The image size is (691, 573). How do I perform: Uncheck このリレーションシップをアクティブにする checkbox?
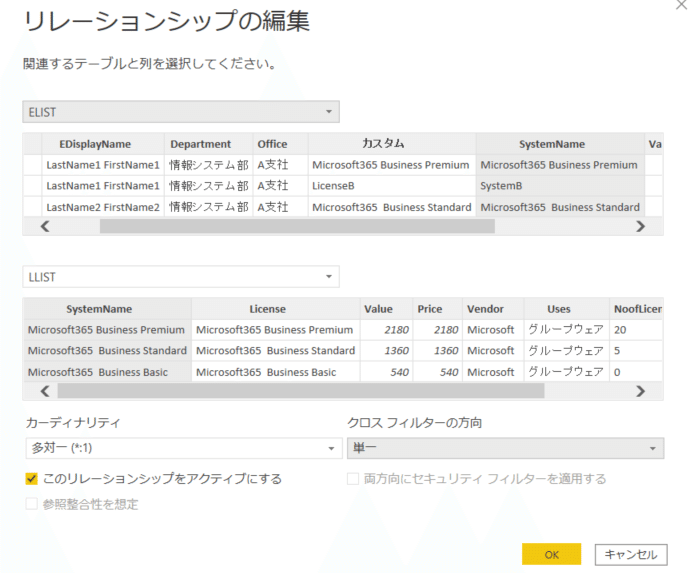(31, 479)
